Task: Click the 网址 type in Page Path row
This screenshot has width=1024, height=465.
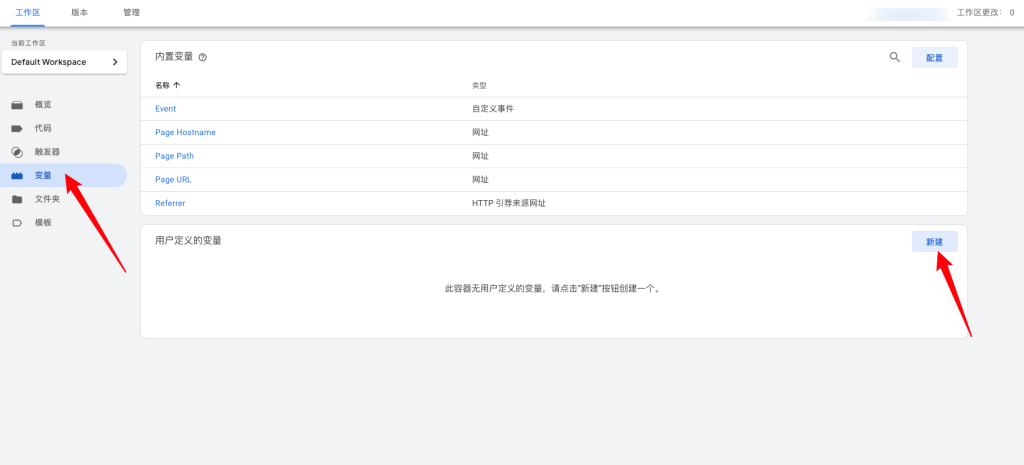Action: click(x=480, y=156)
